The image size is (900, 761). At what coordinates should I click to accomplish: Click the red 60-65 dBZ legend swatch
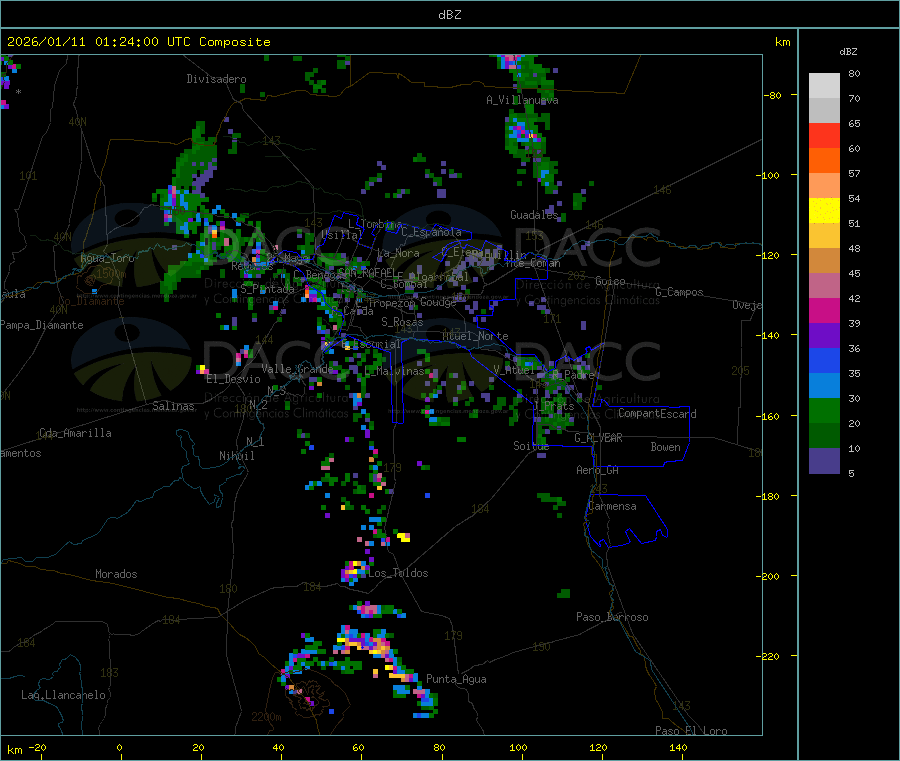824,135
